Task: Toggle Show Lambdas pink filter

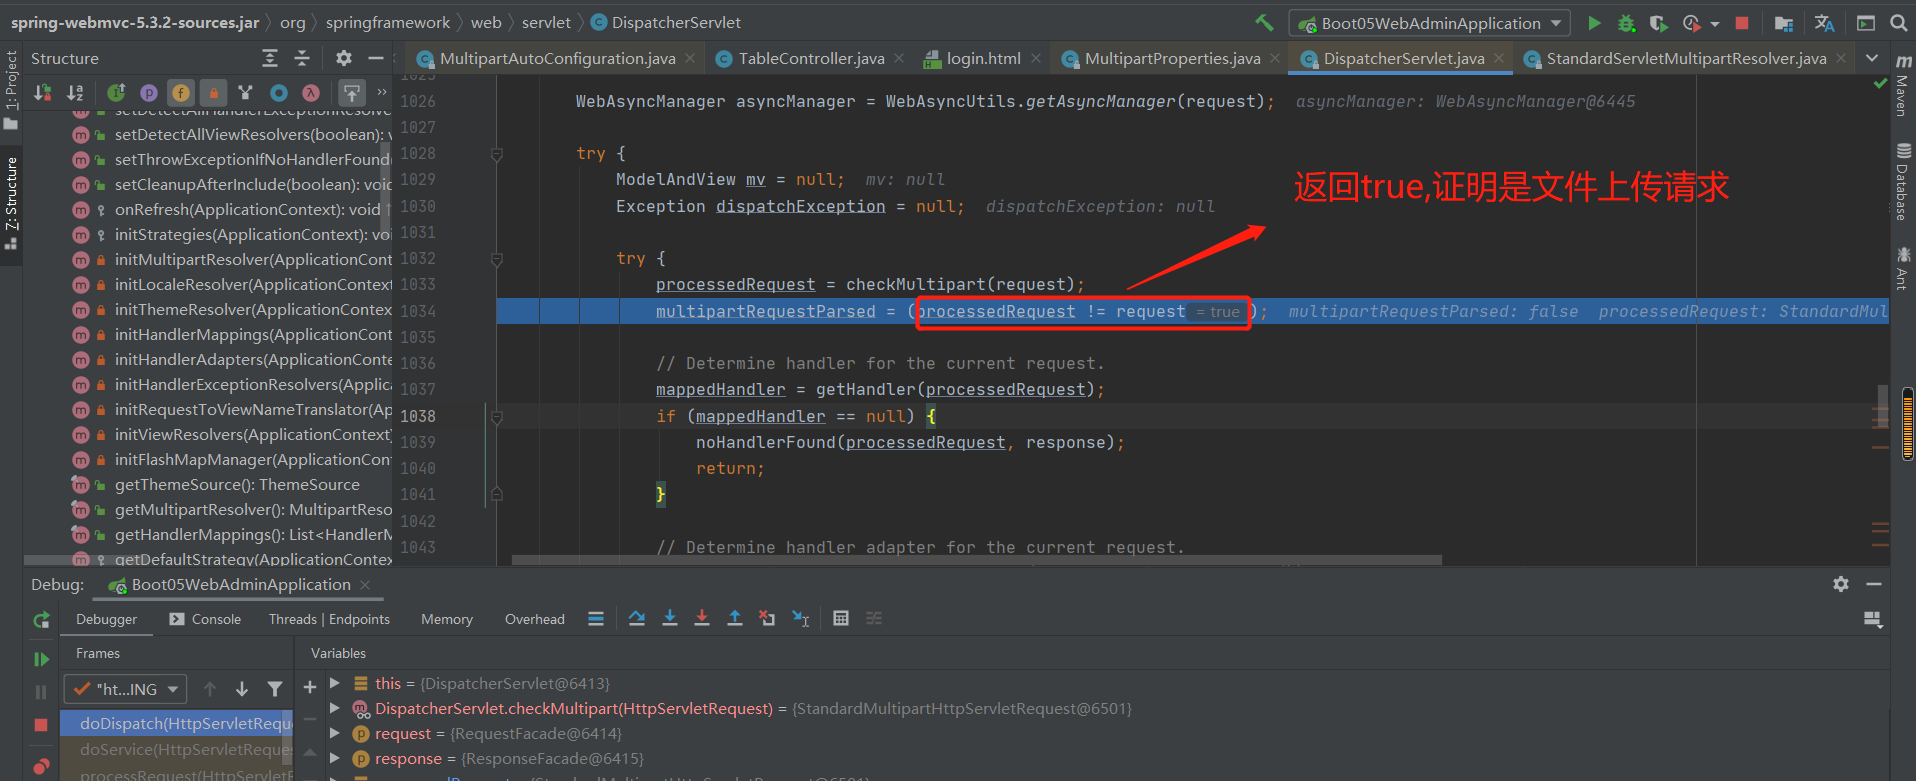Action: pyautogui.click(x=311, y=93)
